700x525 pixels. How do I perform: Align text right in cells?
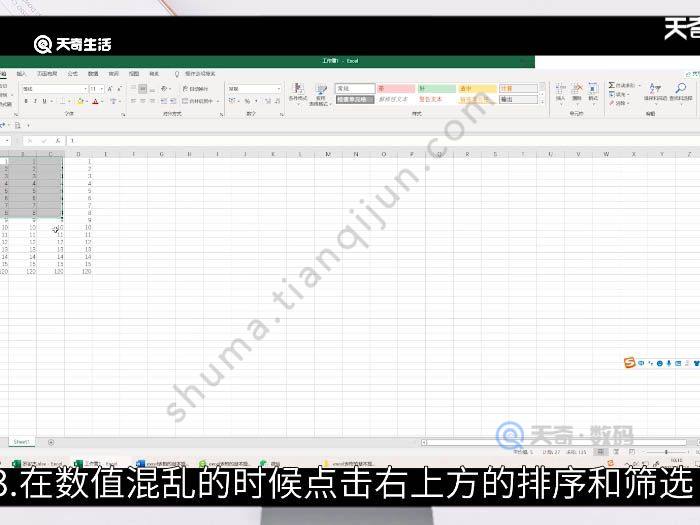tap(152, 101)
